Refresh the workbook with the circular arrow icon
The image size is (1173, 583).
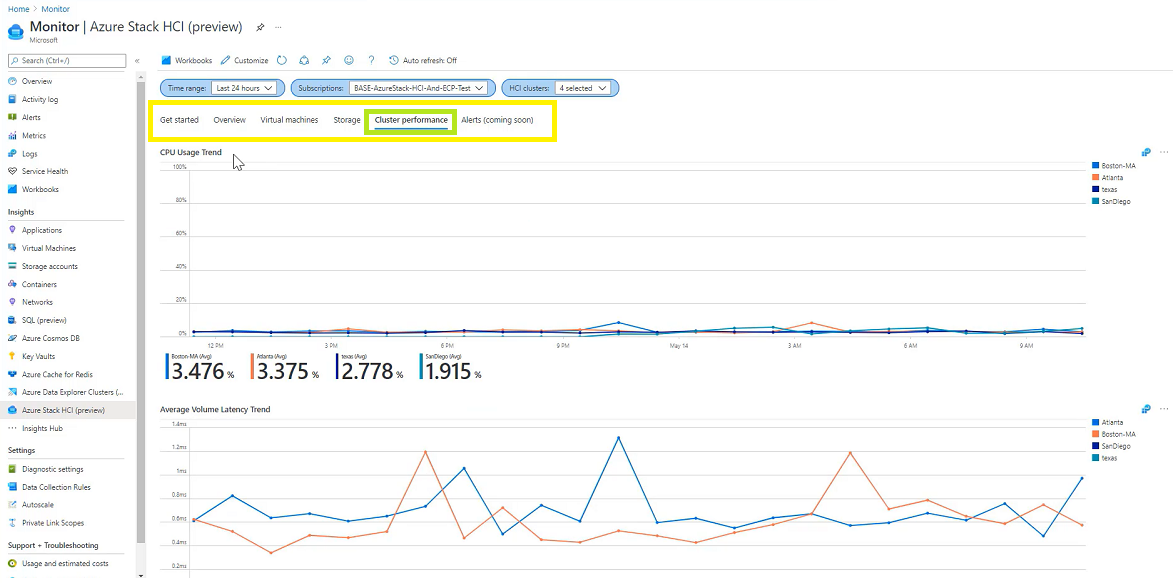click(282, 61)
